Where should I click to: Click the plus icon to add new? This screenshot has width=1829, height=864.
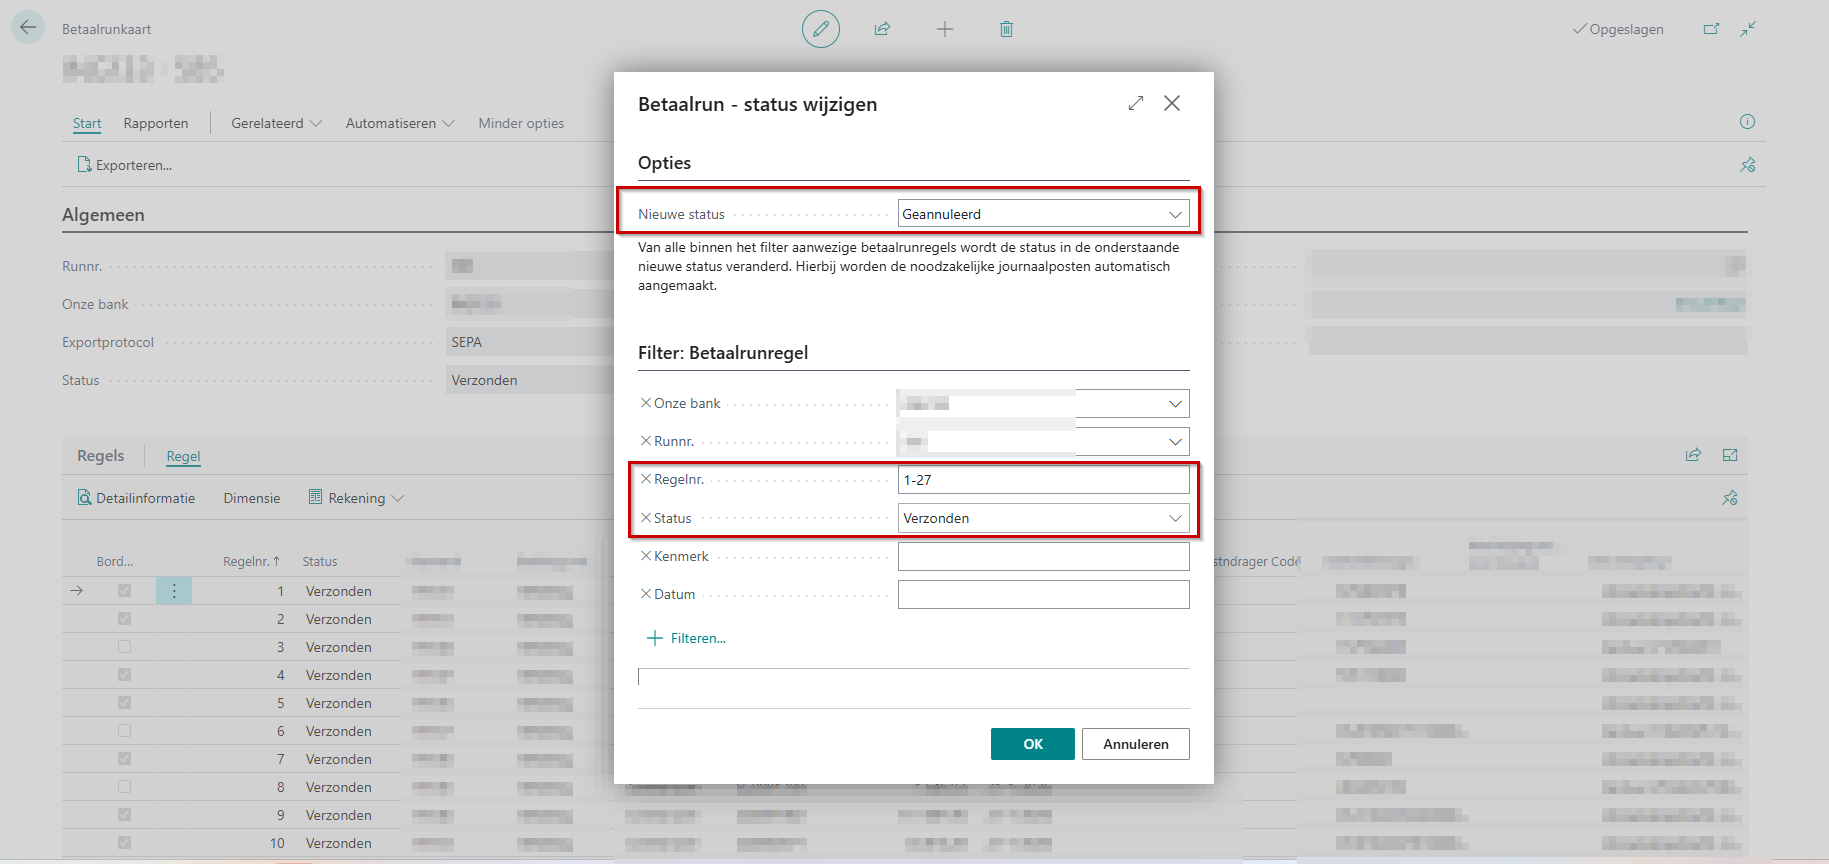(x=944, y=29)
